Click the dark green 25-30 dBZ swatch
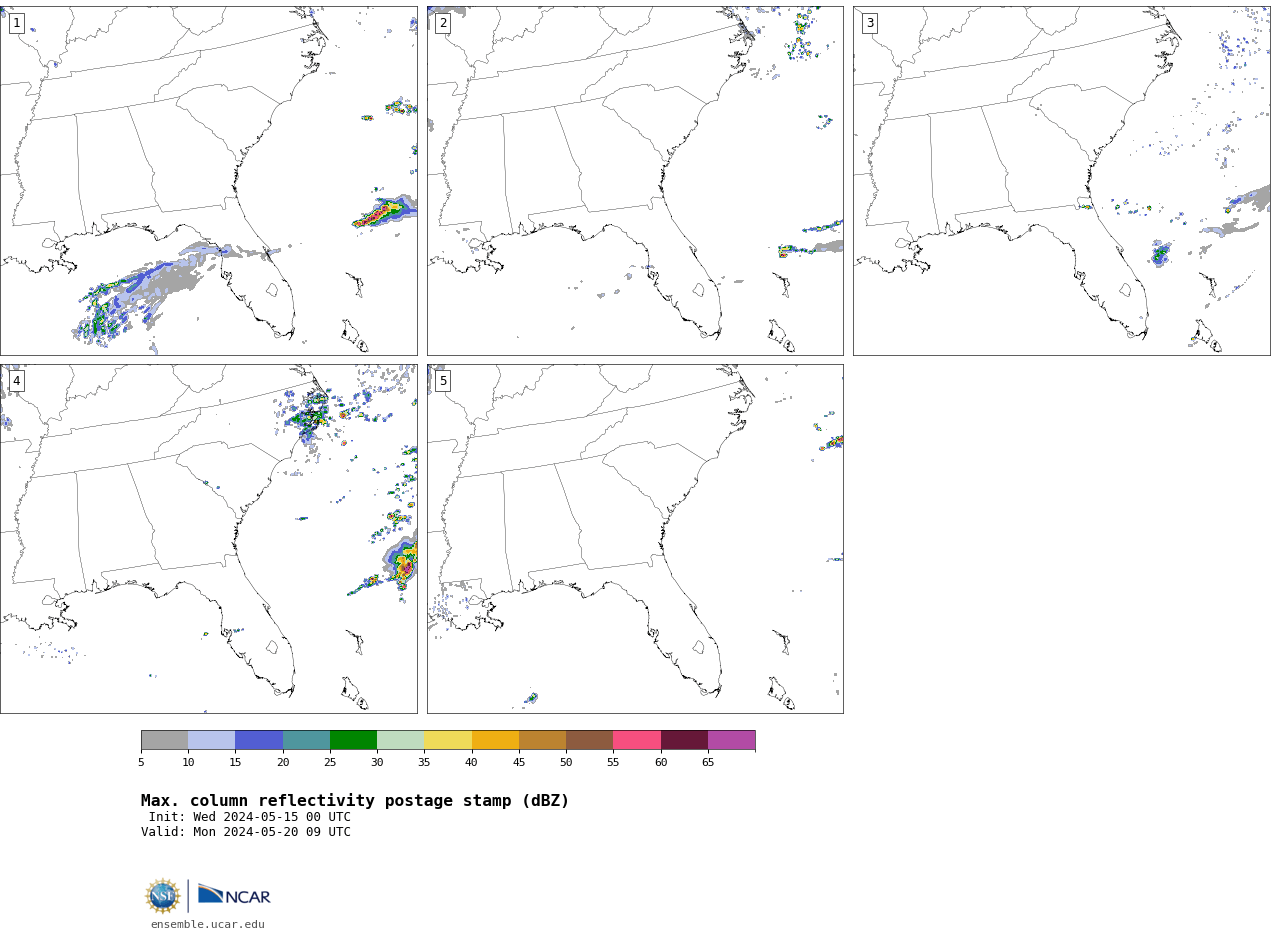 coord(353,740)
